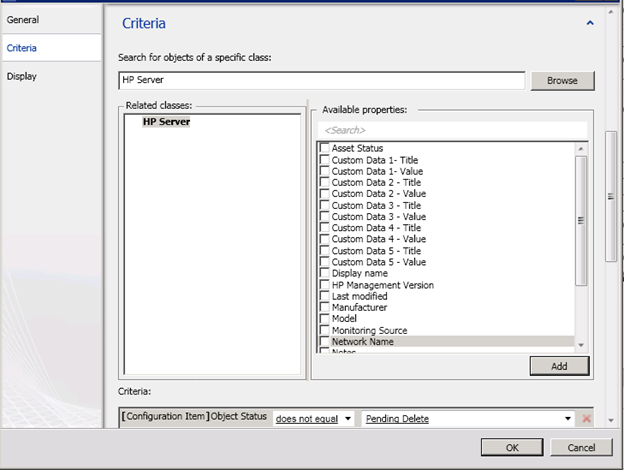Image resolution: width=624 pixels, height=470 pixels.
Task: Tick the Manufacturer property checkbox
Action: point(325,308)
